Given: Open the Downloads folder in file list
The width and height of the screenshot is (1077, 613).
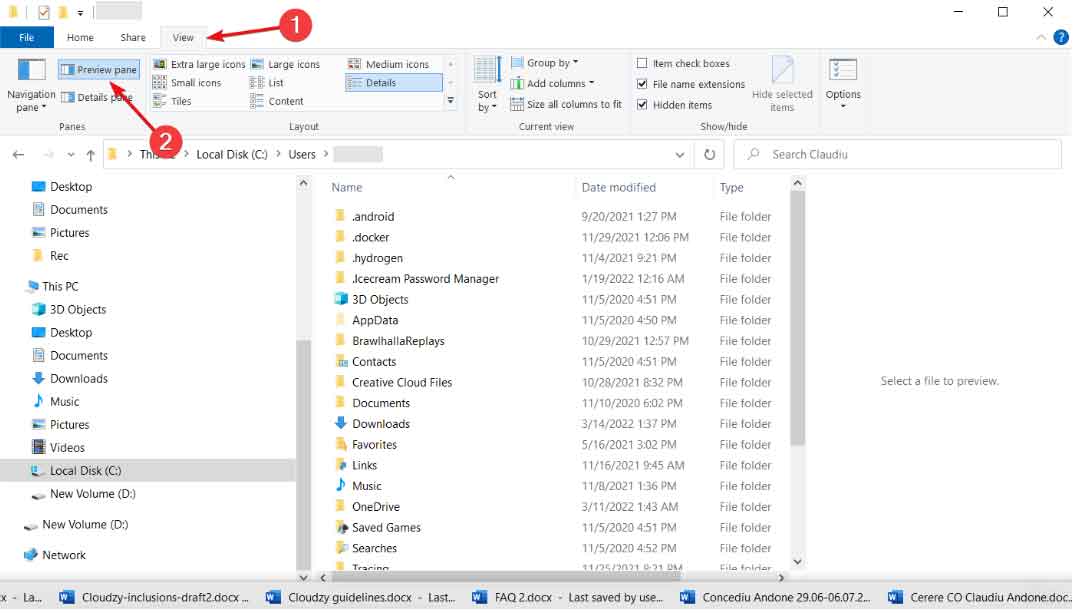Looking at the screenshot, I should click(380, 424).
